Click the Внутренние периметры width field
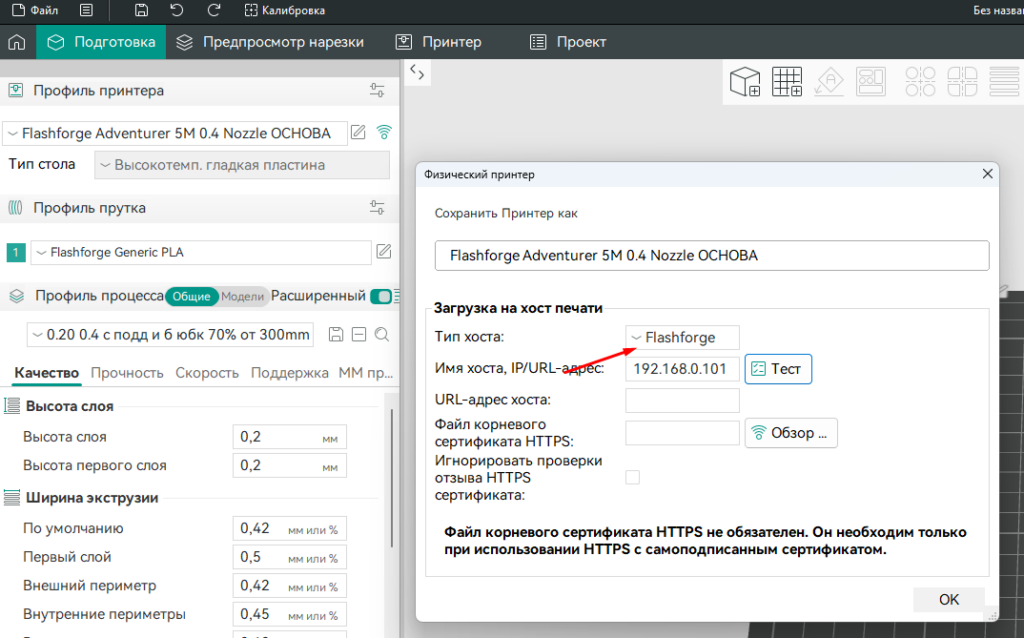Viewport: 1024px width, 638px height. pos(289,614)
